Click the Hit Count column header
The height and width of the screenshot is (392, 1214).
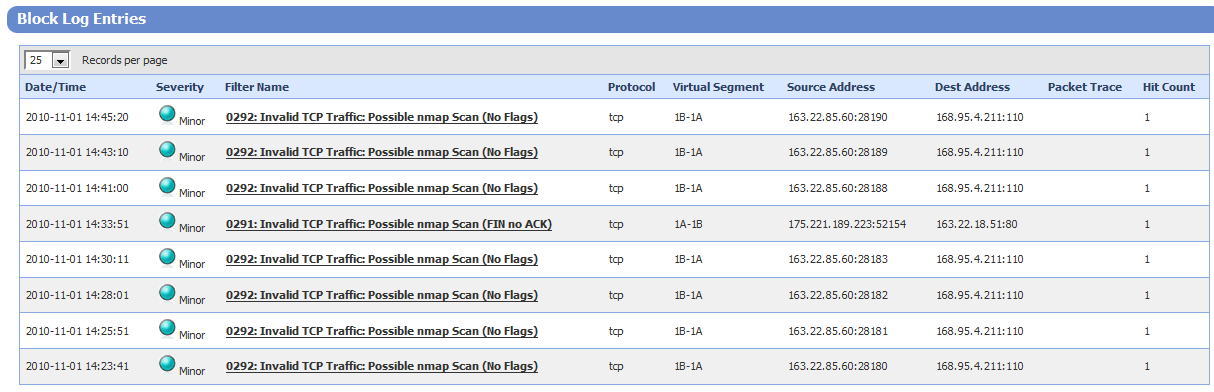pyautogui.click(x=1169, y=87)
